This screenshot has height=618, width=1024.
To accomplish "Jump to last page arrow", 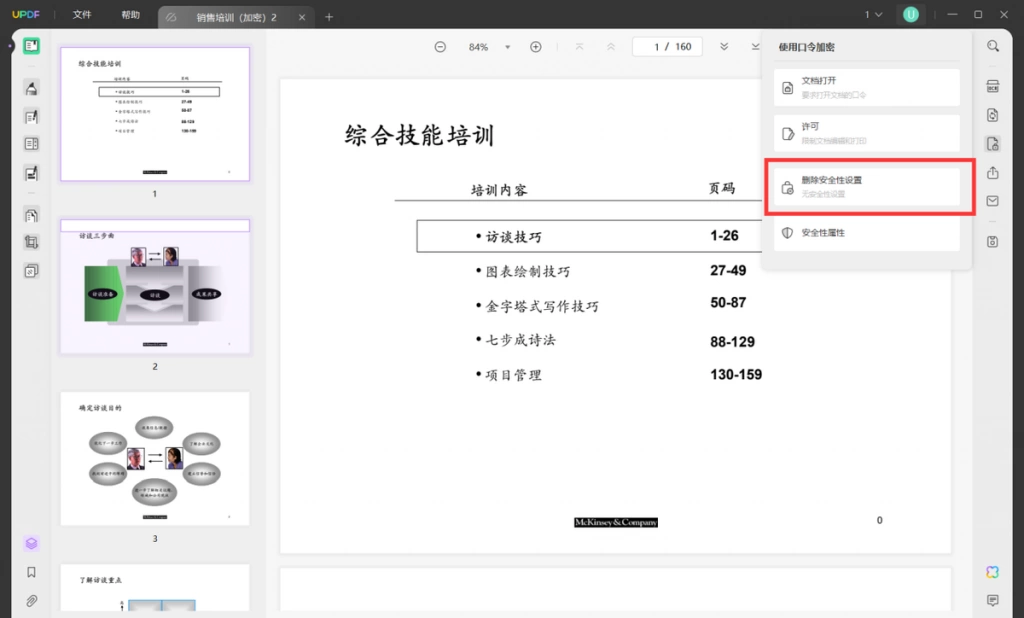I will coord(756,47).
